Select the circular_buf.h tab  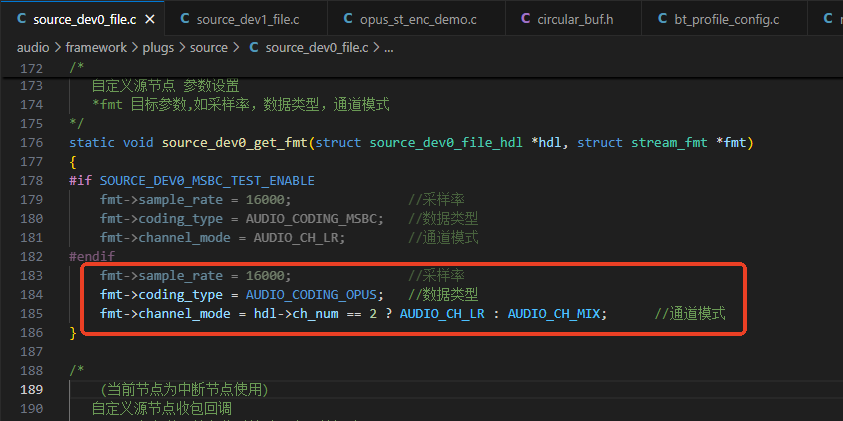coord(573,19)
